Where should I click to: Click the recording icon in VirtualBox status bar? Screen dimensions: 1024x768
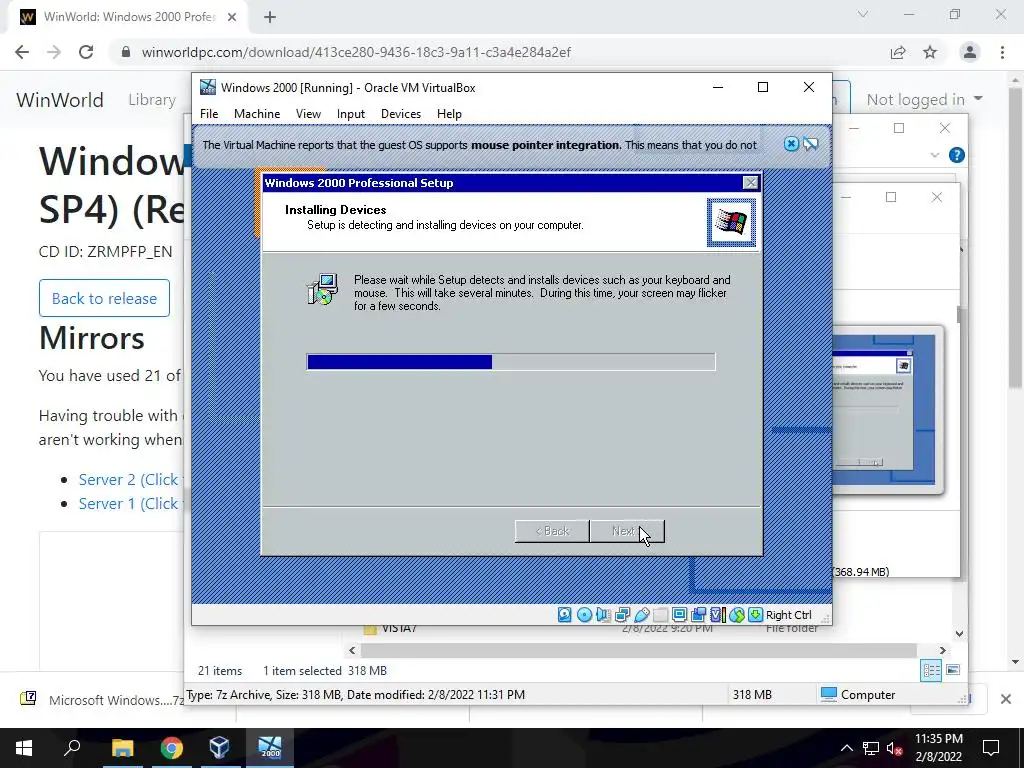698,615
